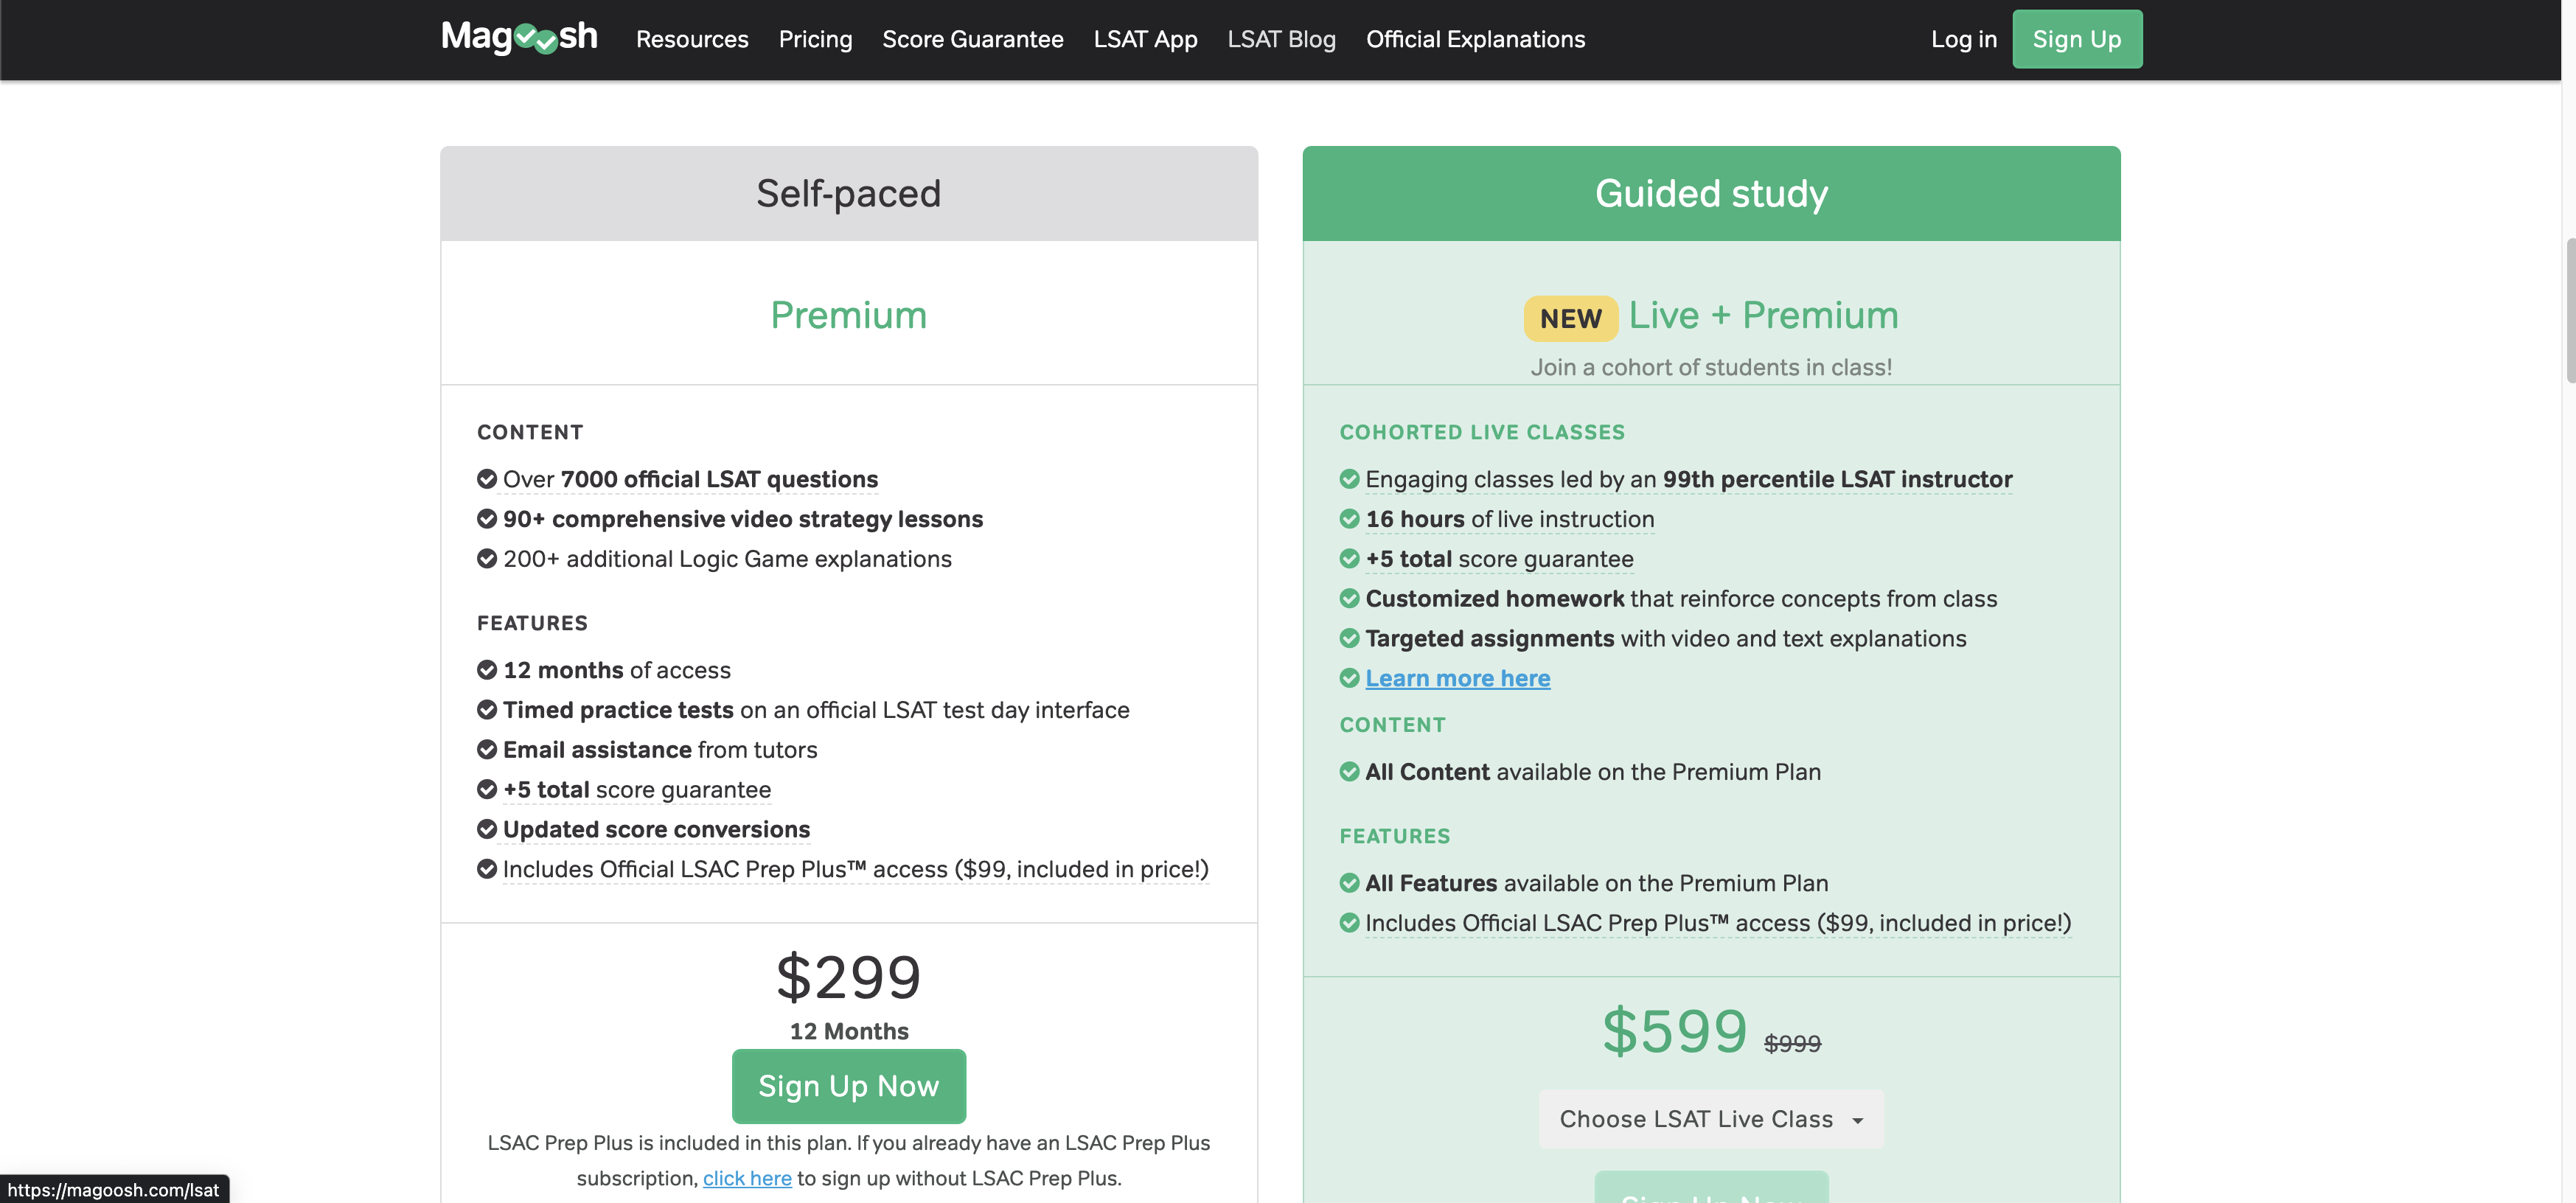Click the yellow NEW badge
This screenshot has height=1203, width=2576.
[1570, 318]
